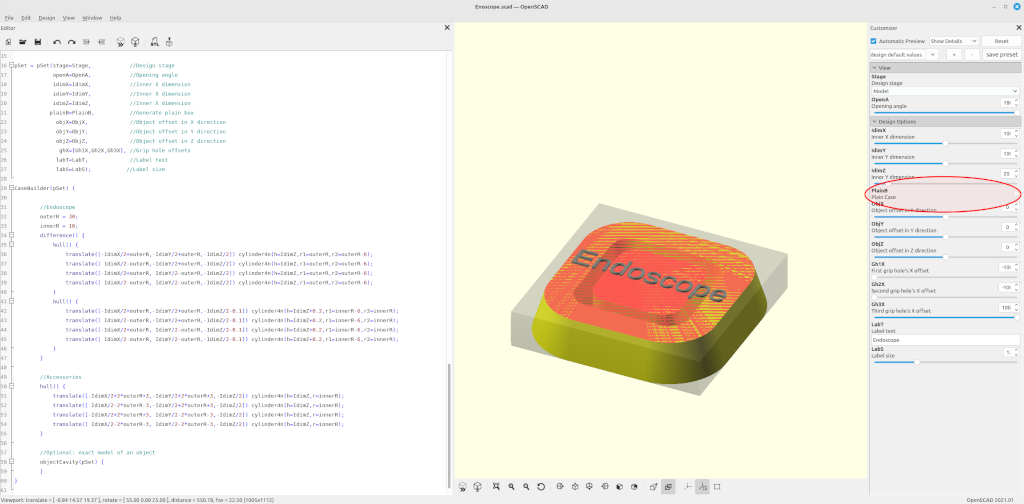Click the LabS label size slider handle

click(x=917, y=362)
